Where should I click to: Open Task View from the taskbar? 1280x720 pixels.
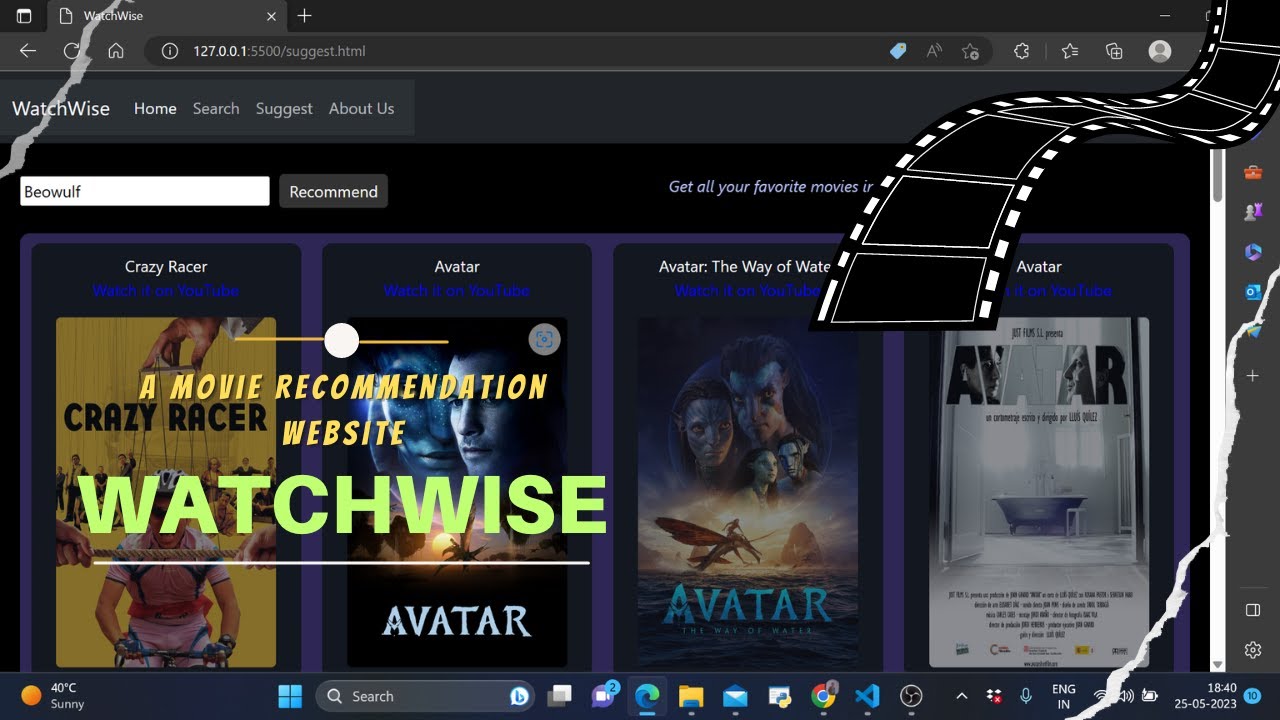tap(559, 696)
